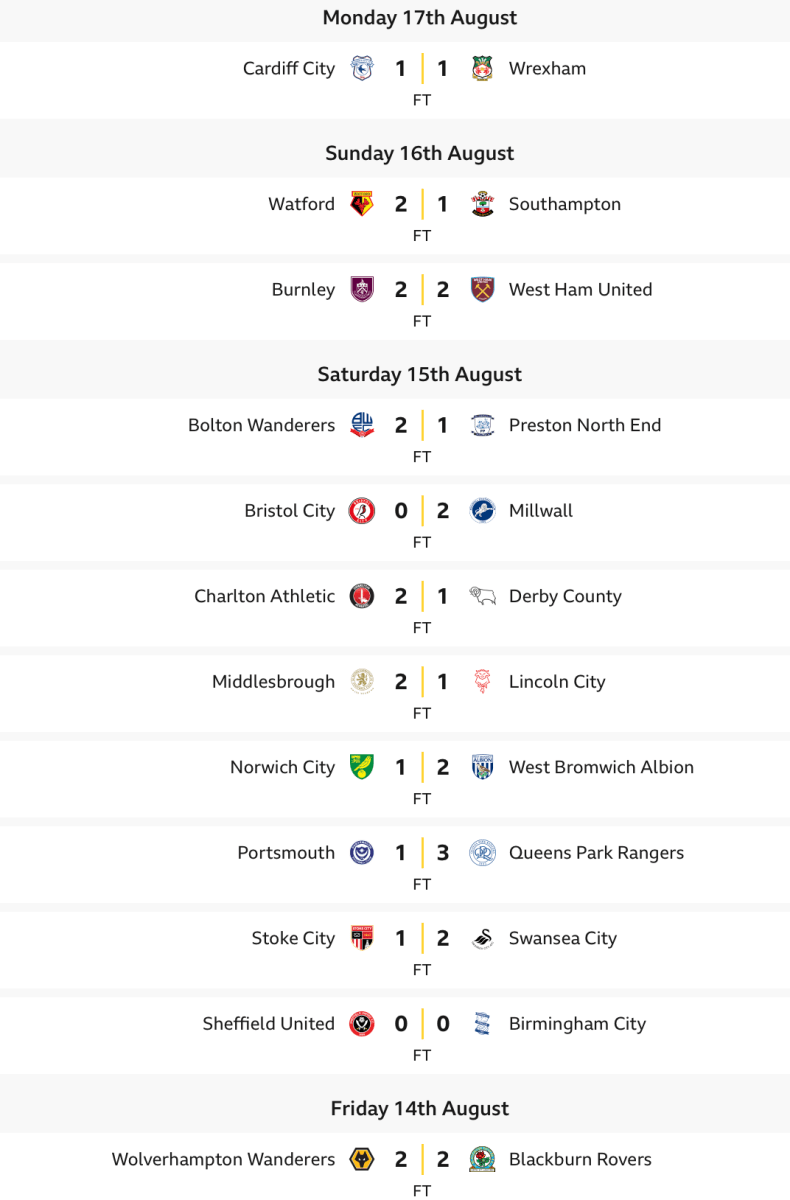Open the Preston North End team link
This screenshot has height=1200, width=790.
(x=585, y=425)
